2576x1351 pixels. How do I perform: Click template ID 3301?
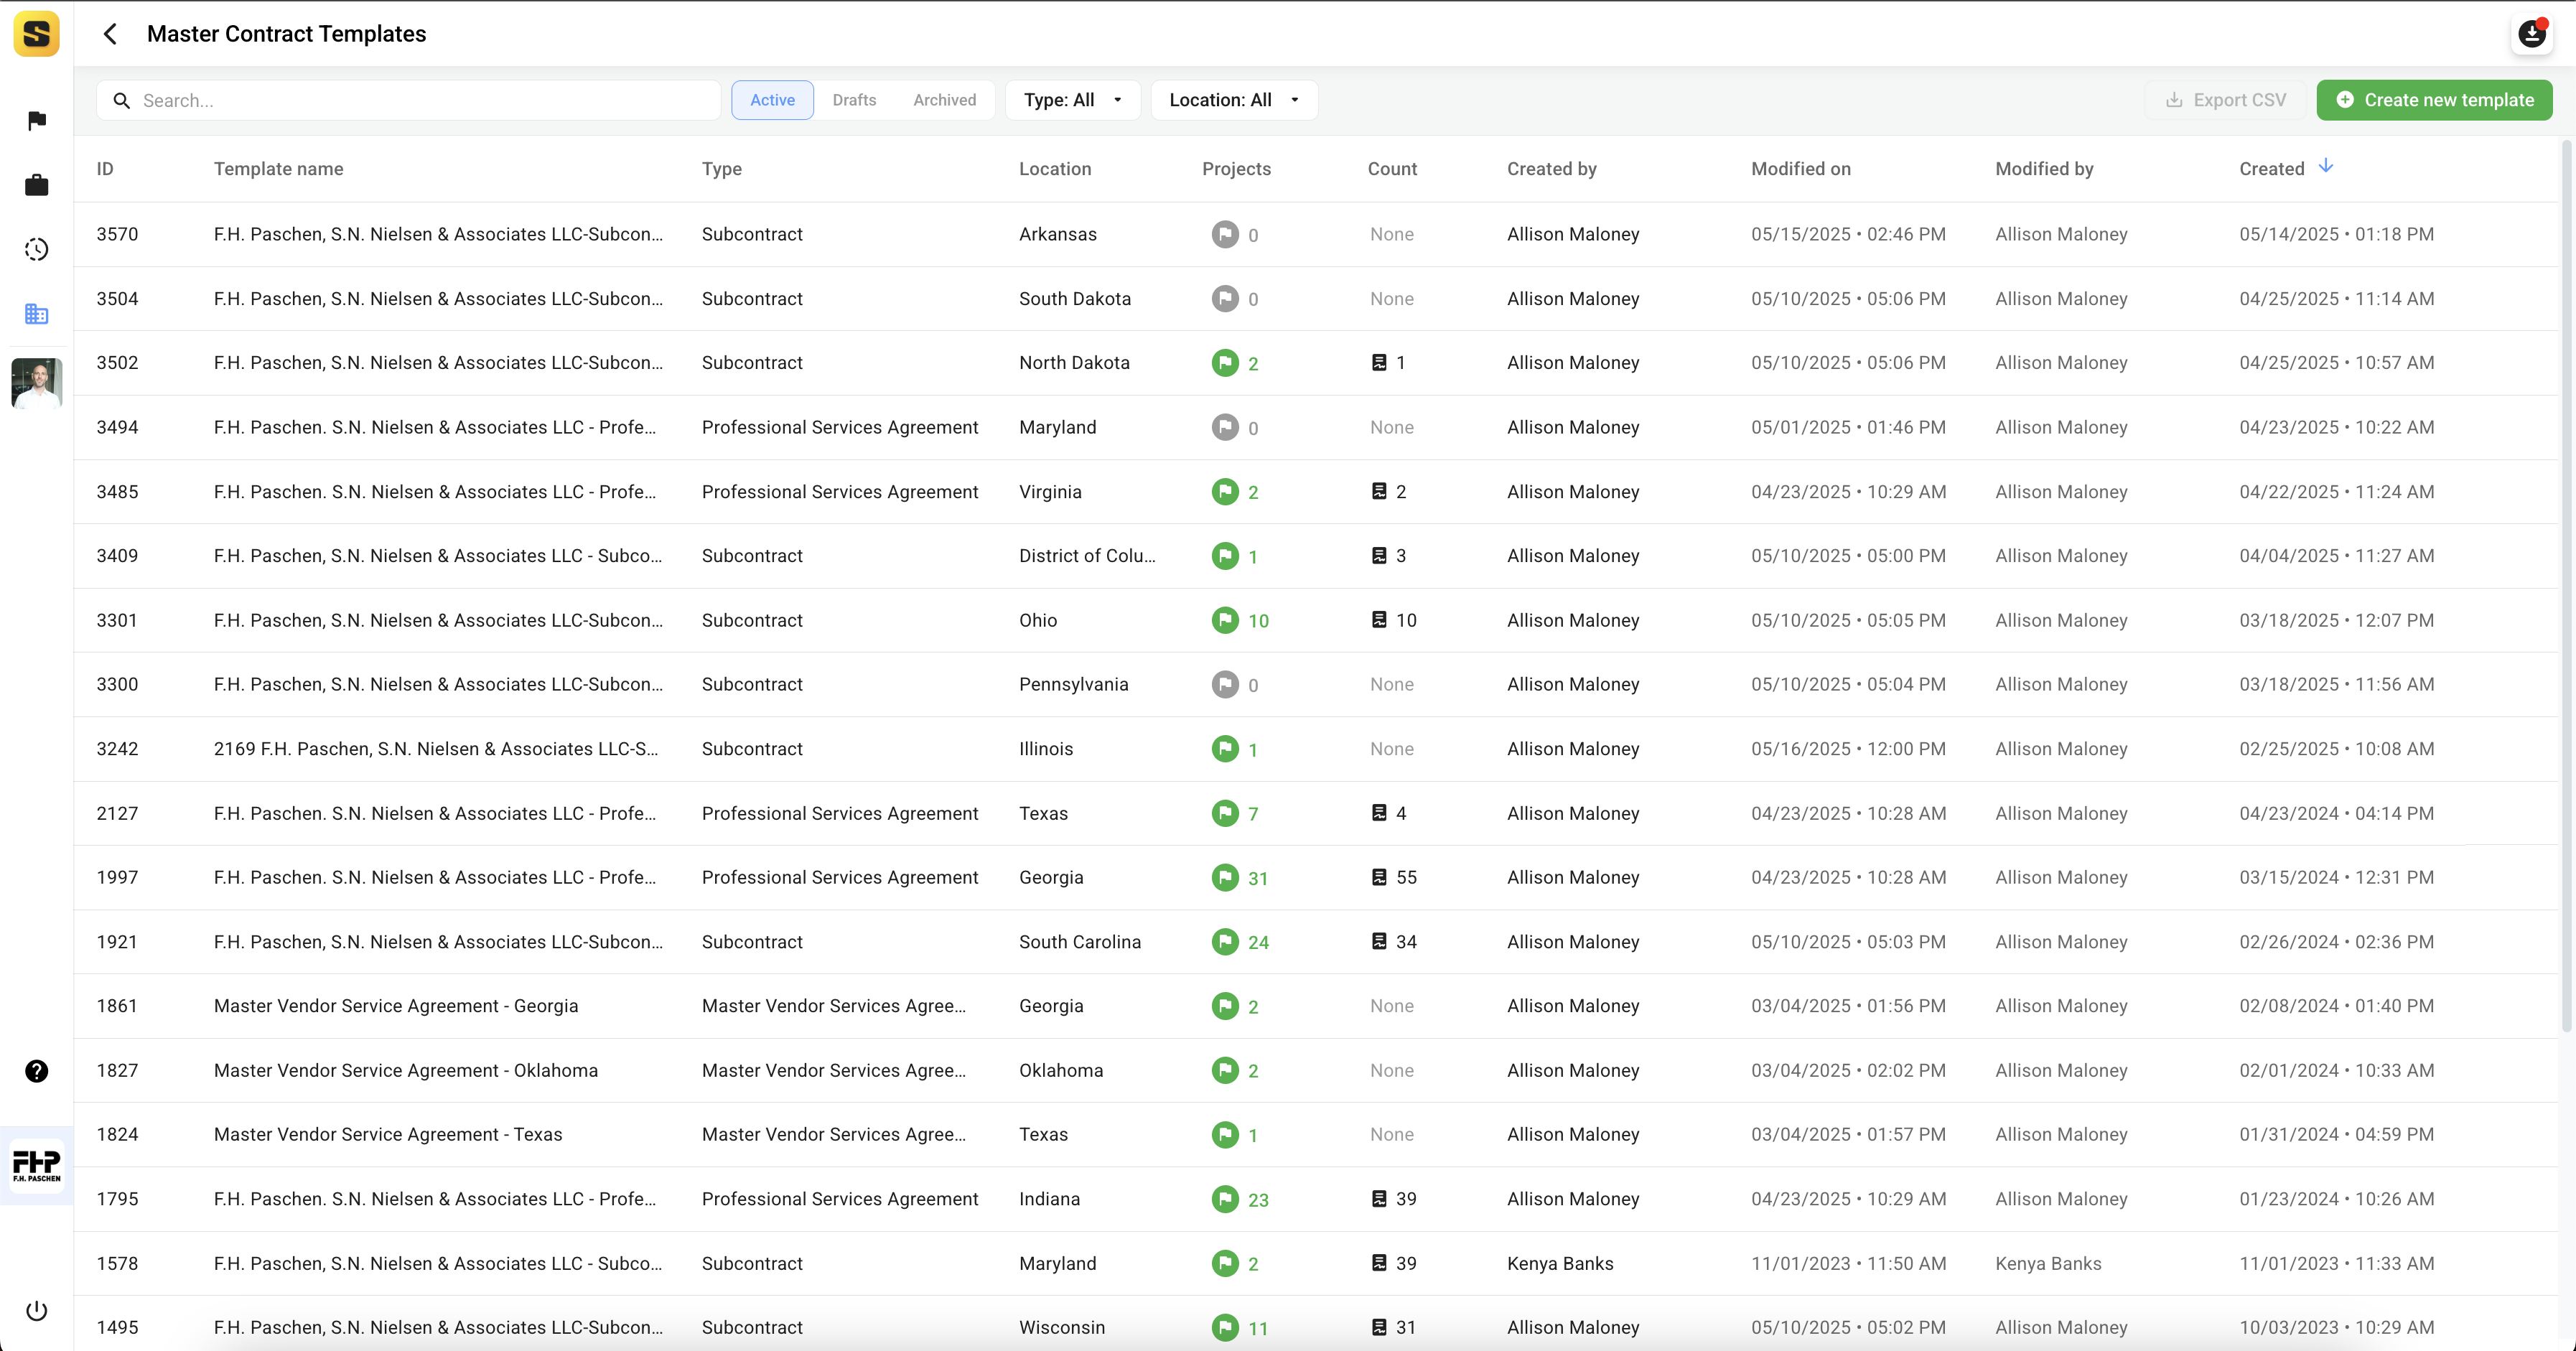(117, 620)
